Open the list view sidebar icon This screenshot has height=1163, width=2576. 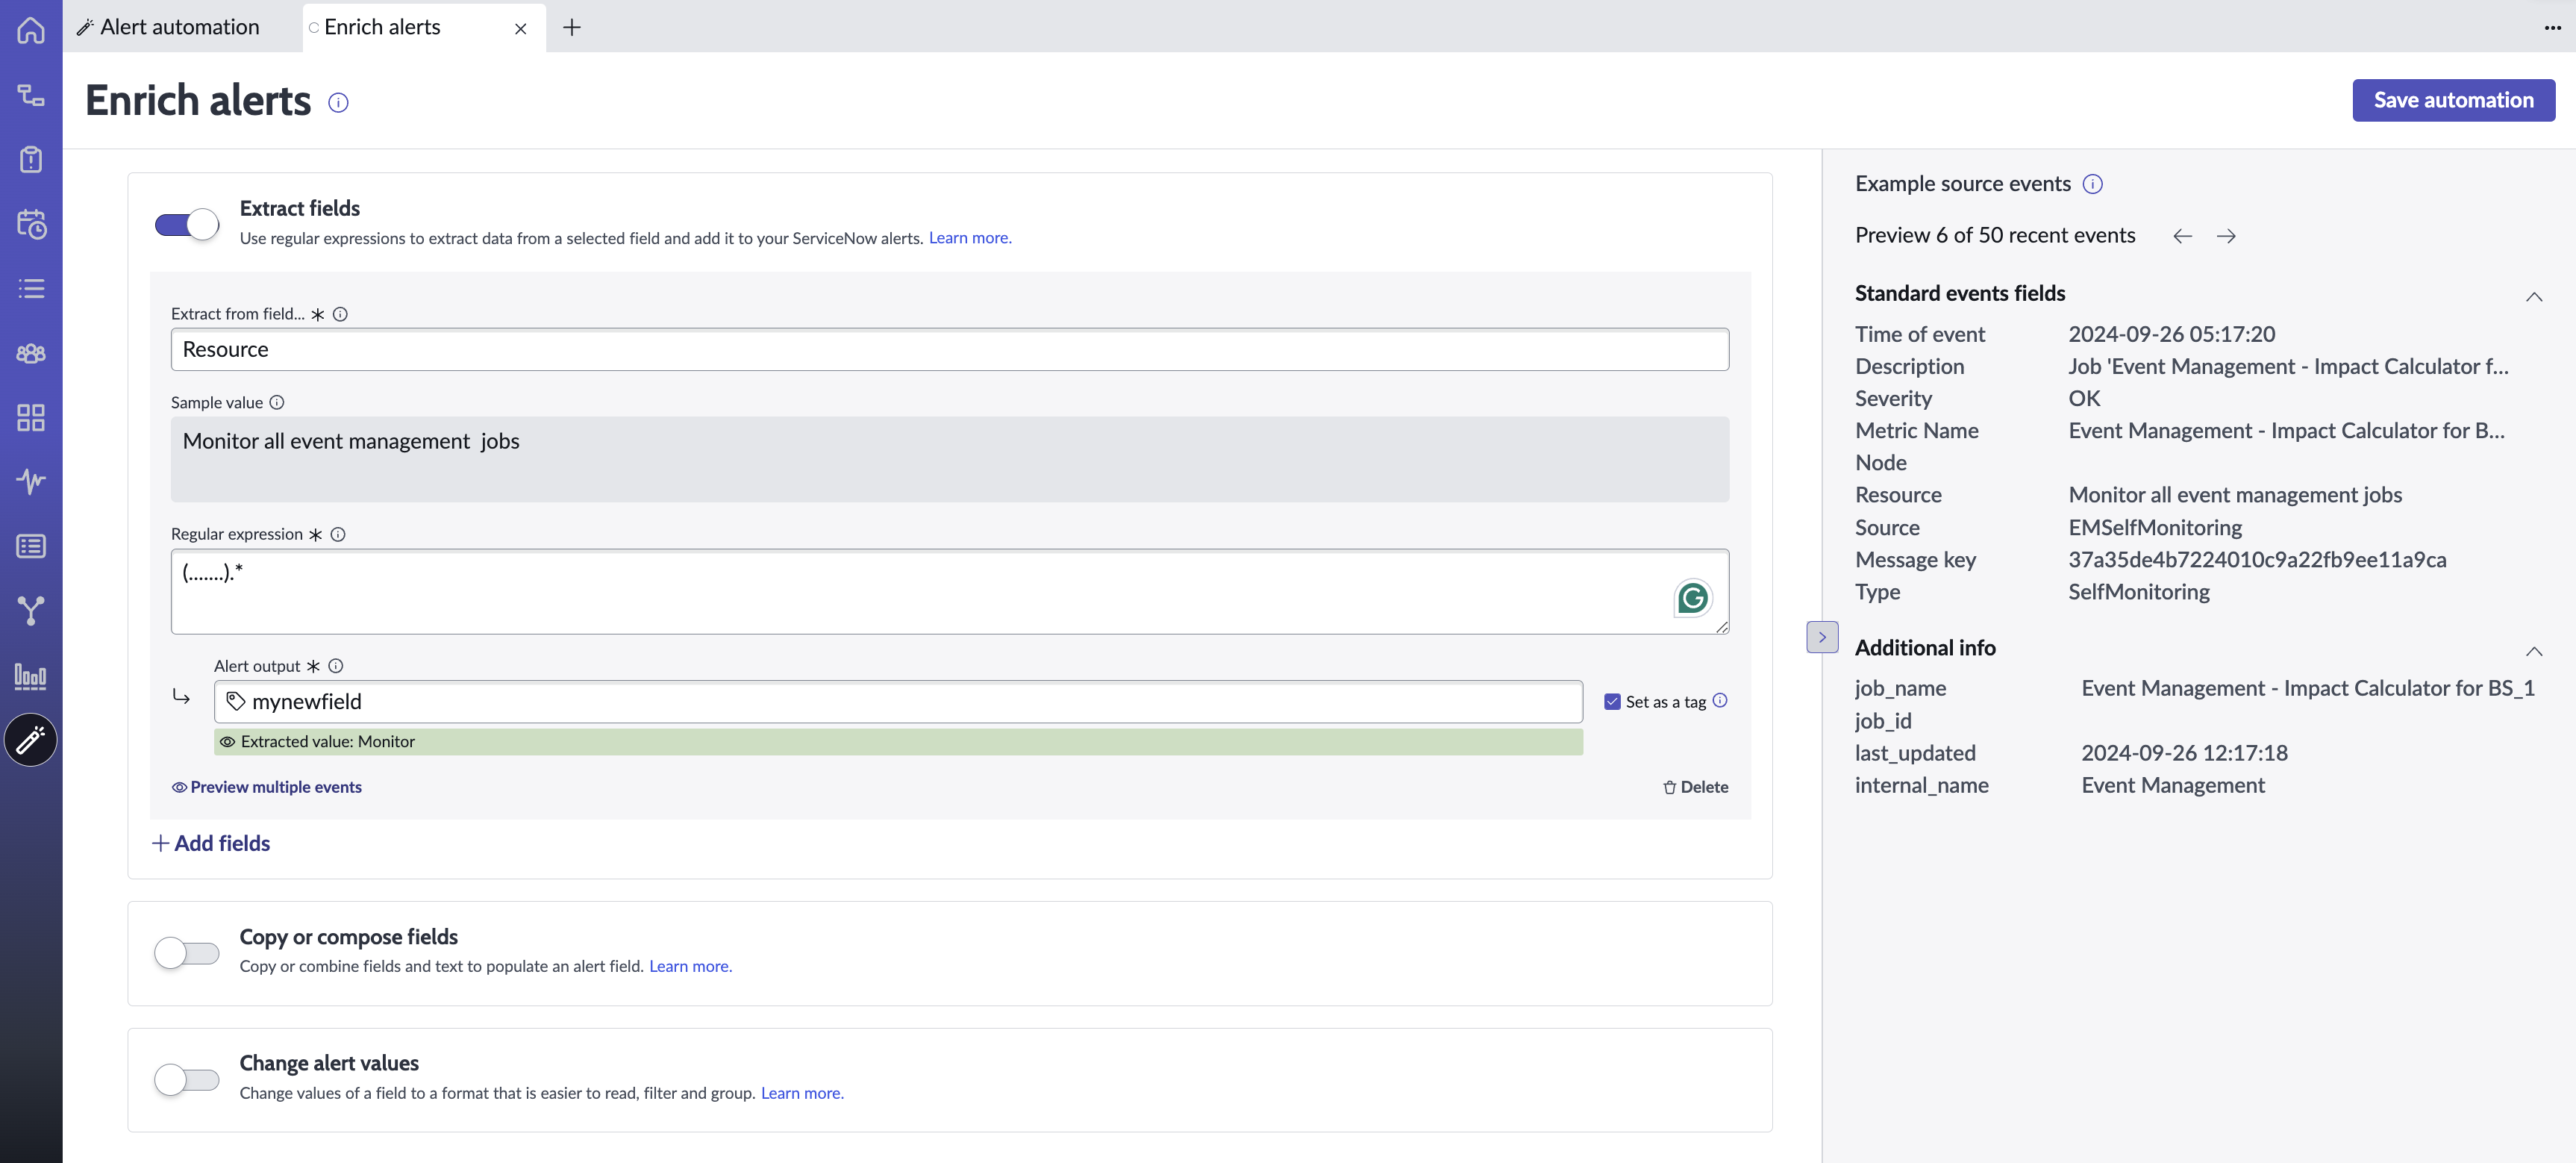click(31, 289)
